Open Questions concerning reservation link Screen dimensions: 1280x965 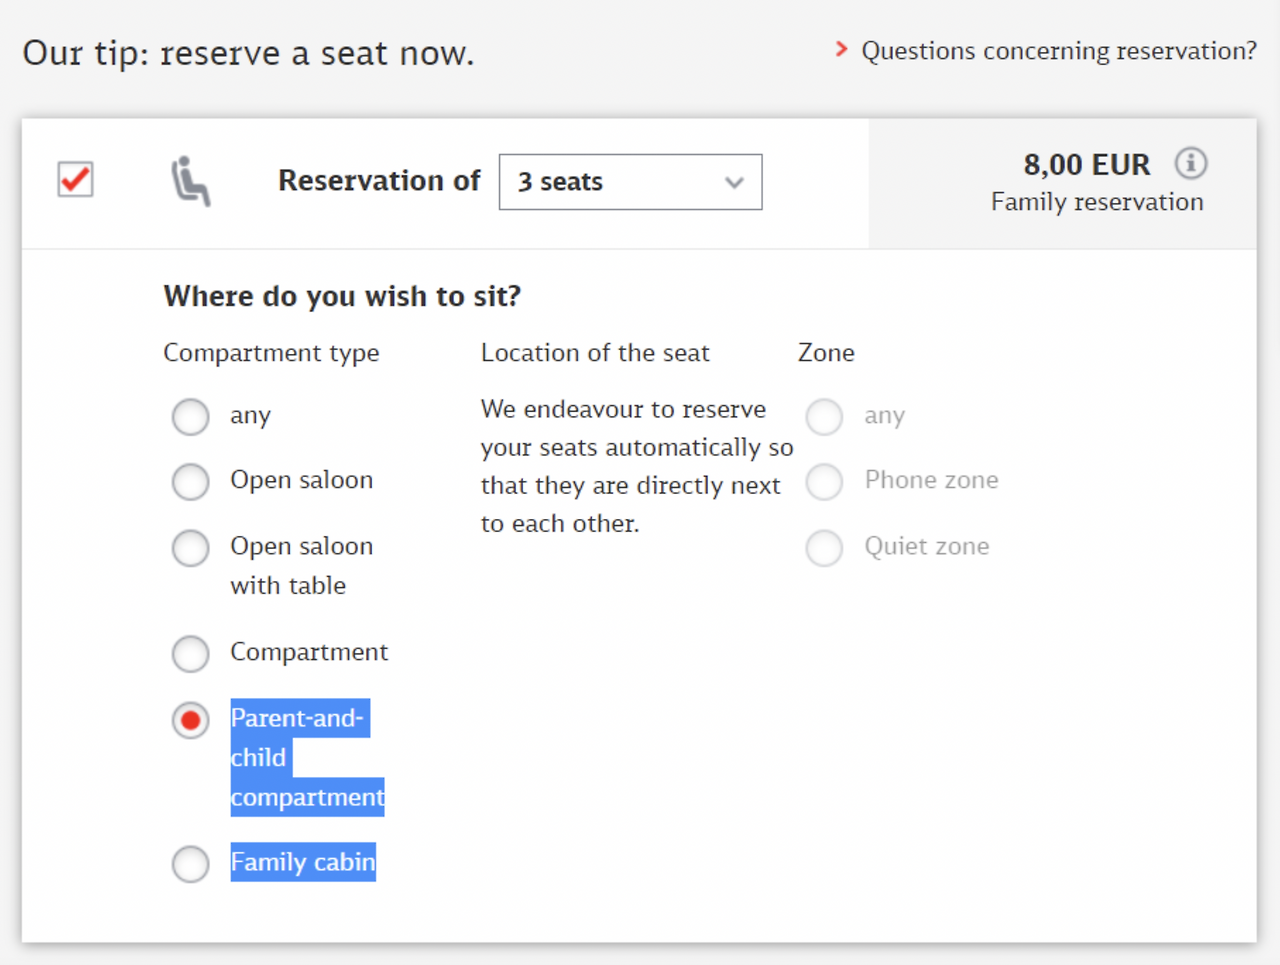coord(1059,50)
